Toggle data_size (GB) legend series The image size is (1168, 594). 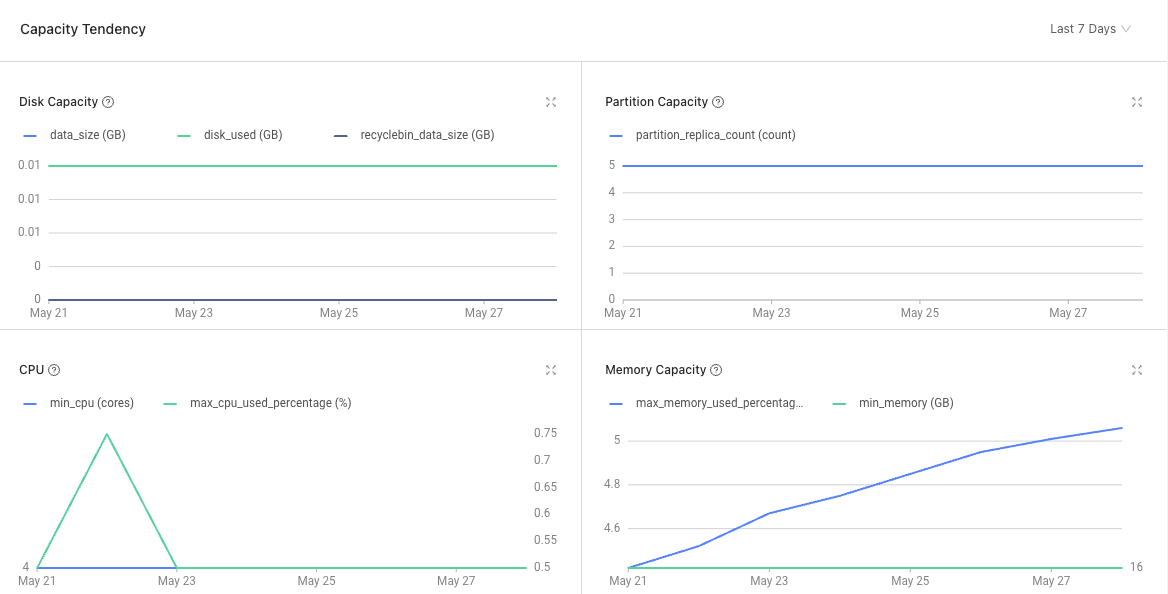click(x=74, y=136)
